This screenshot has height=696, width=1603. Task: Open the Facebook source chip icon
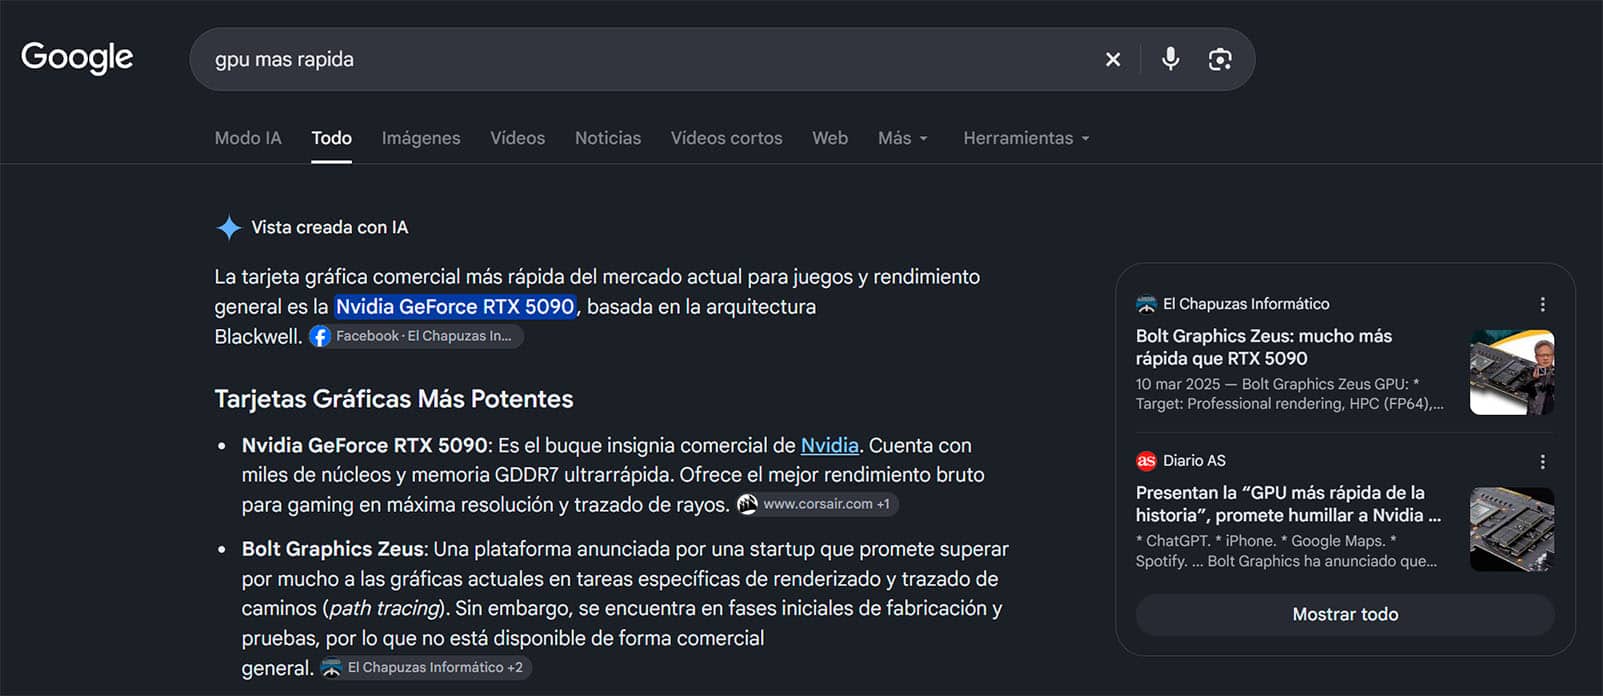(x=320, y=337)
